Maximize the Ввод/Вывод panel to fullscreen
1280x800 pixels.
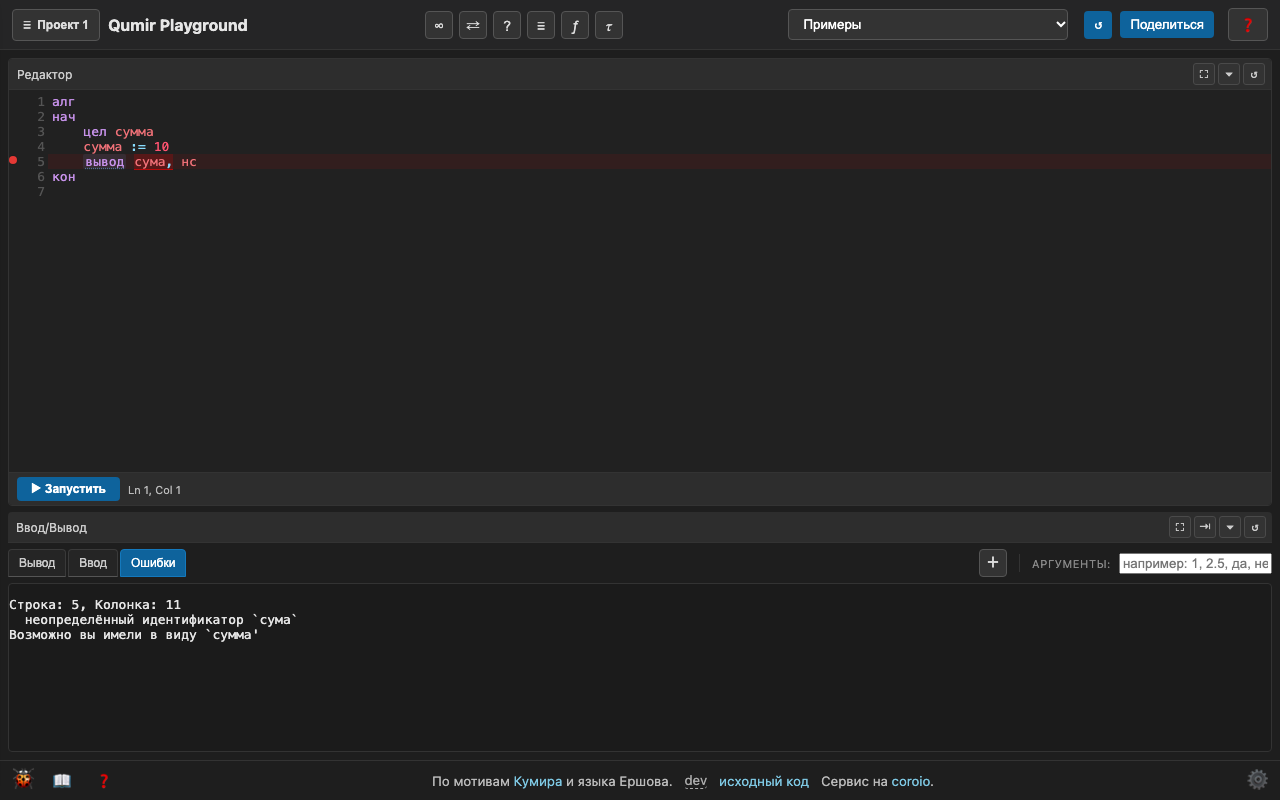pos(1180,527)
